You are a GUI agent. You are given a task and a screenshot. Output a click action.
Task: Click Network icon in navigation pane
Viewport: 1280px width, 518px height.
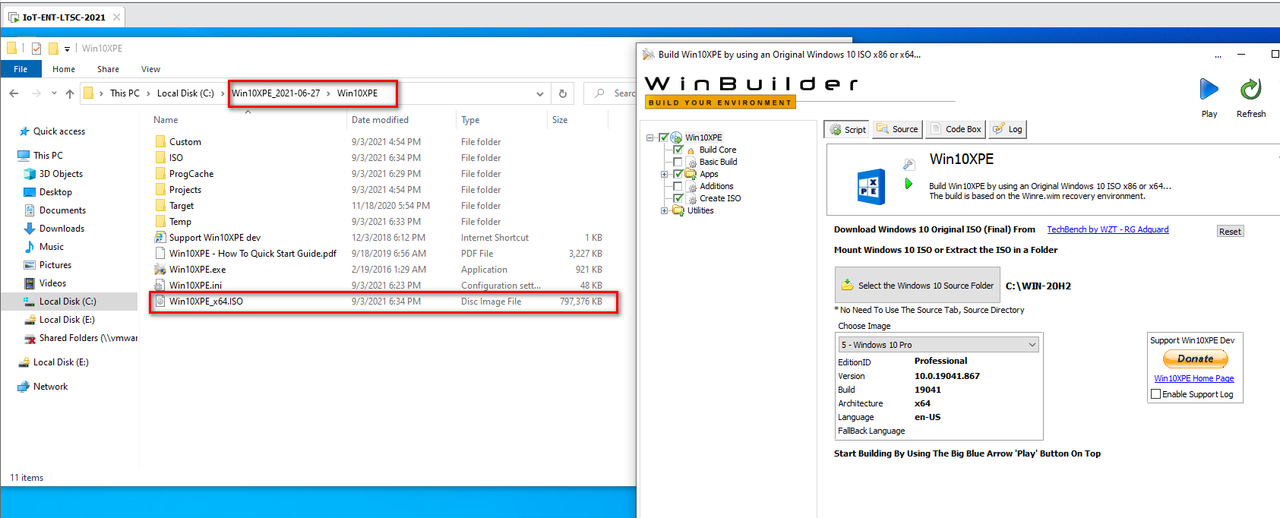24,386
